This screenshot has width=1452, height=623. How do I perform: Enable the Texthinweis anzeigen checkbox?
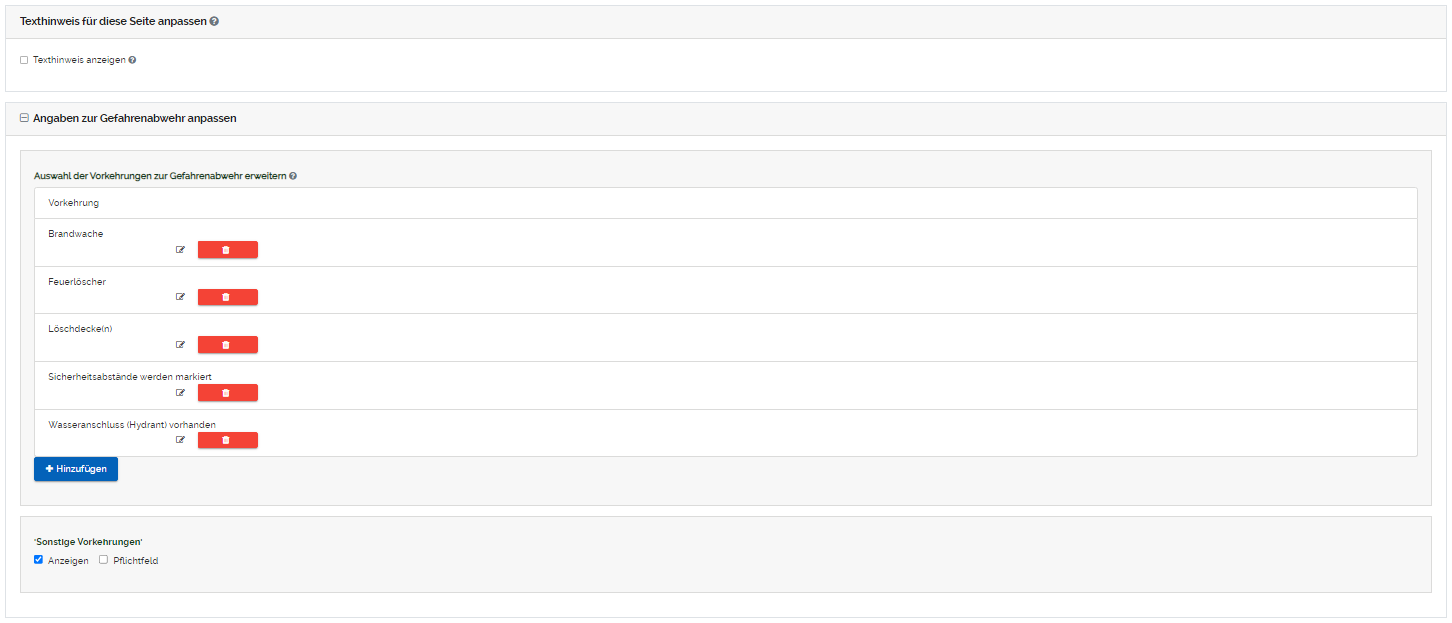click(24, 60)
